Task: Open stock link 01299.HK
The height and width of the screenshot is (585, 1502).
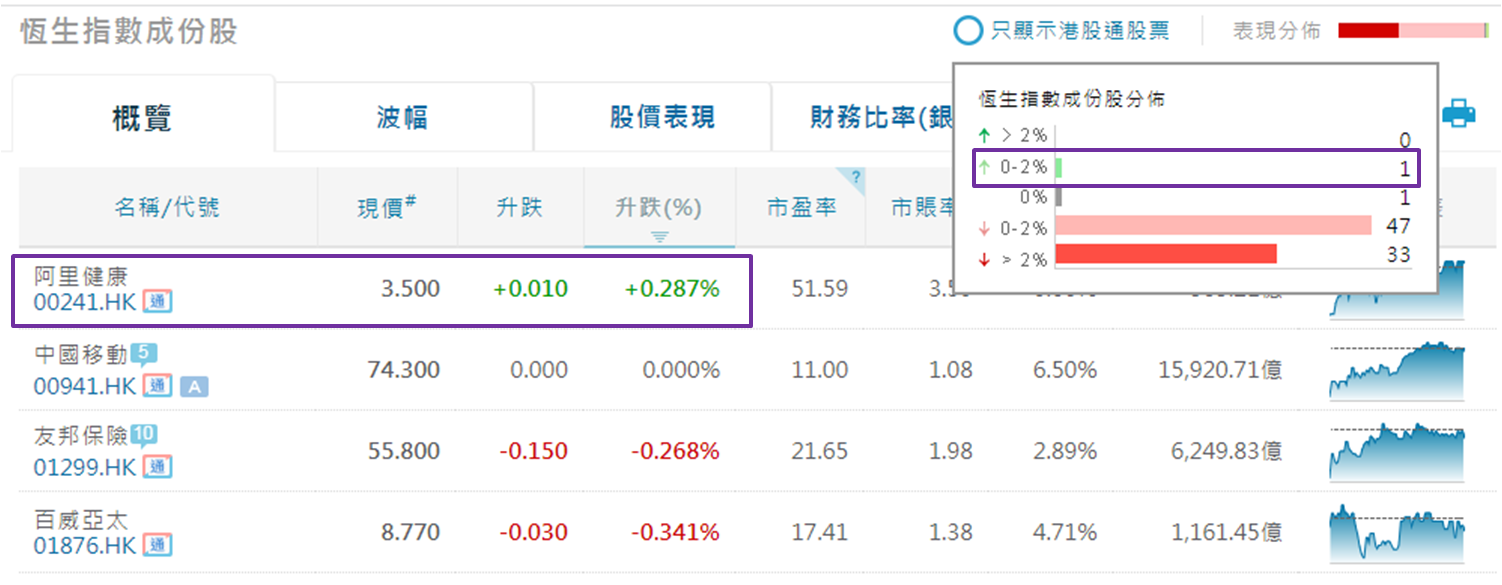Action: coord(84,467)
